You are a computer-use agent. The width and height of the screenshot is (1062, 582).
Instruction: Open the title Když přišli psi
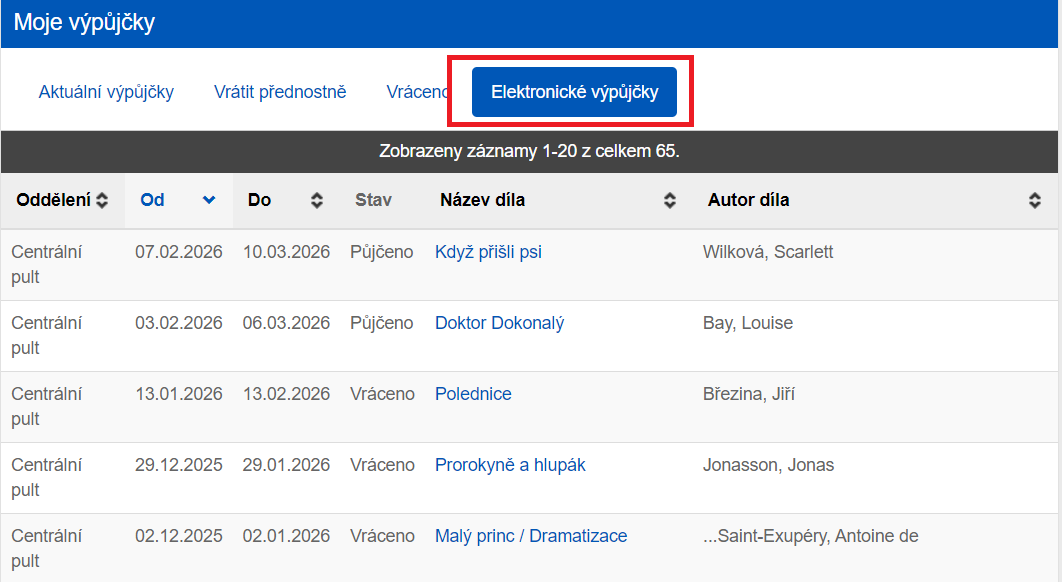coord(488,252)
